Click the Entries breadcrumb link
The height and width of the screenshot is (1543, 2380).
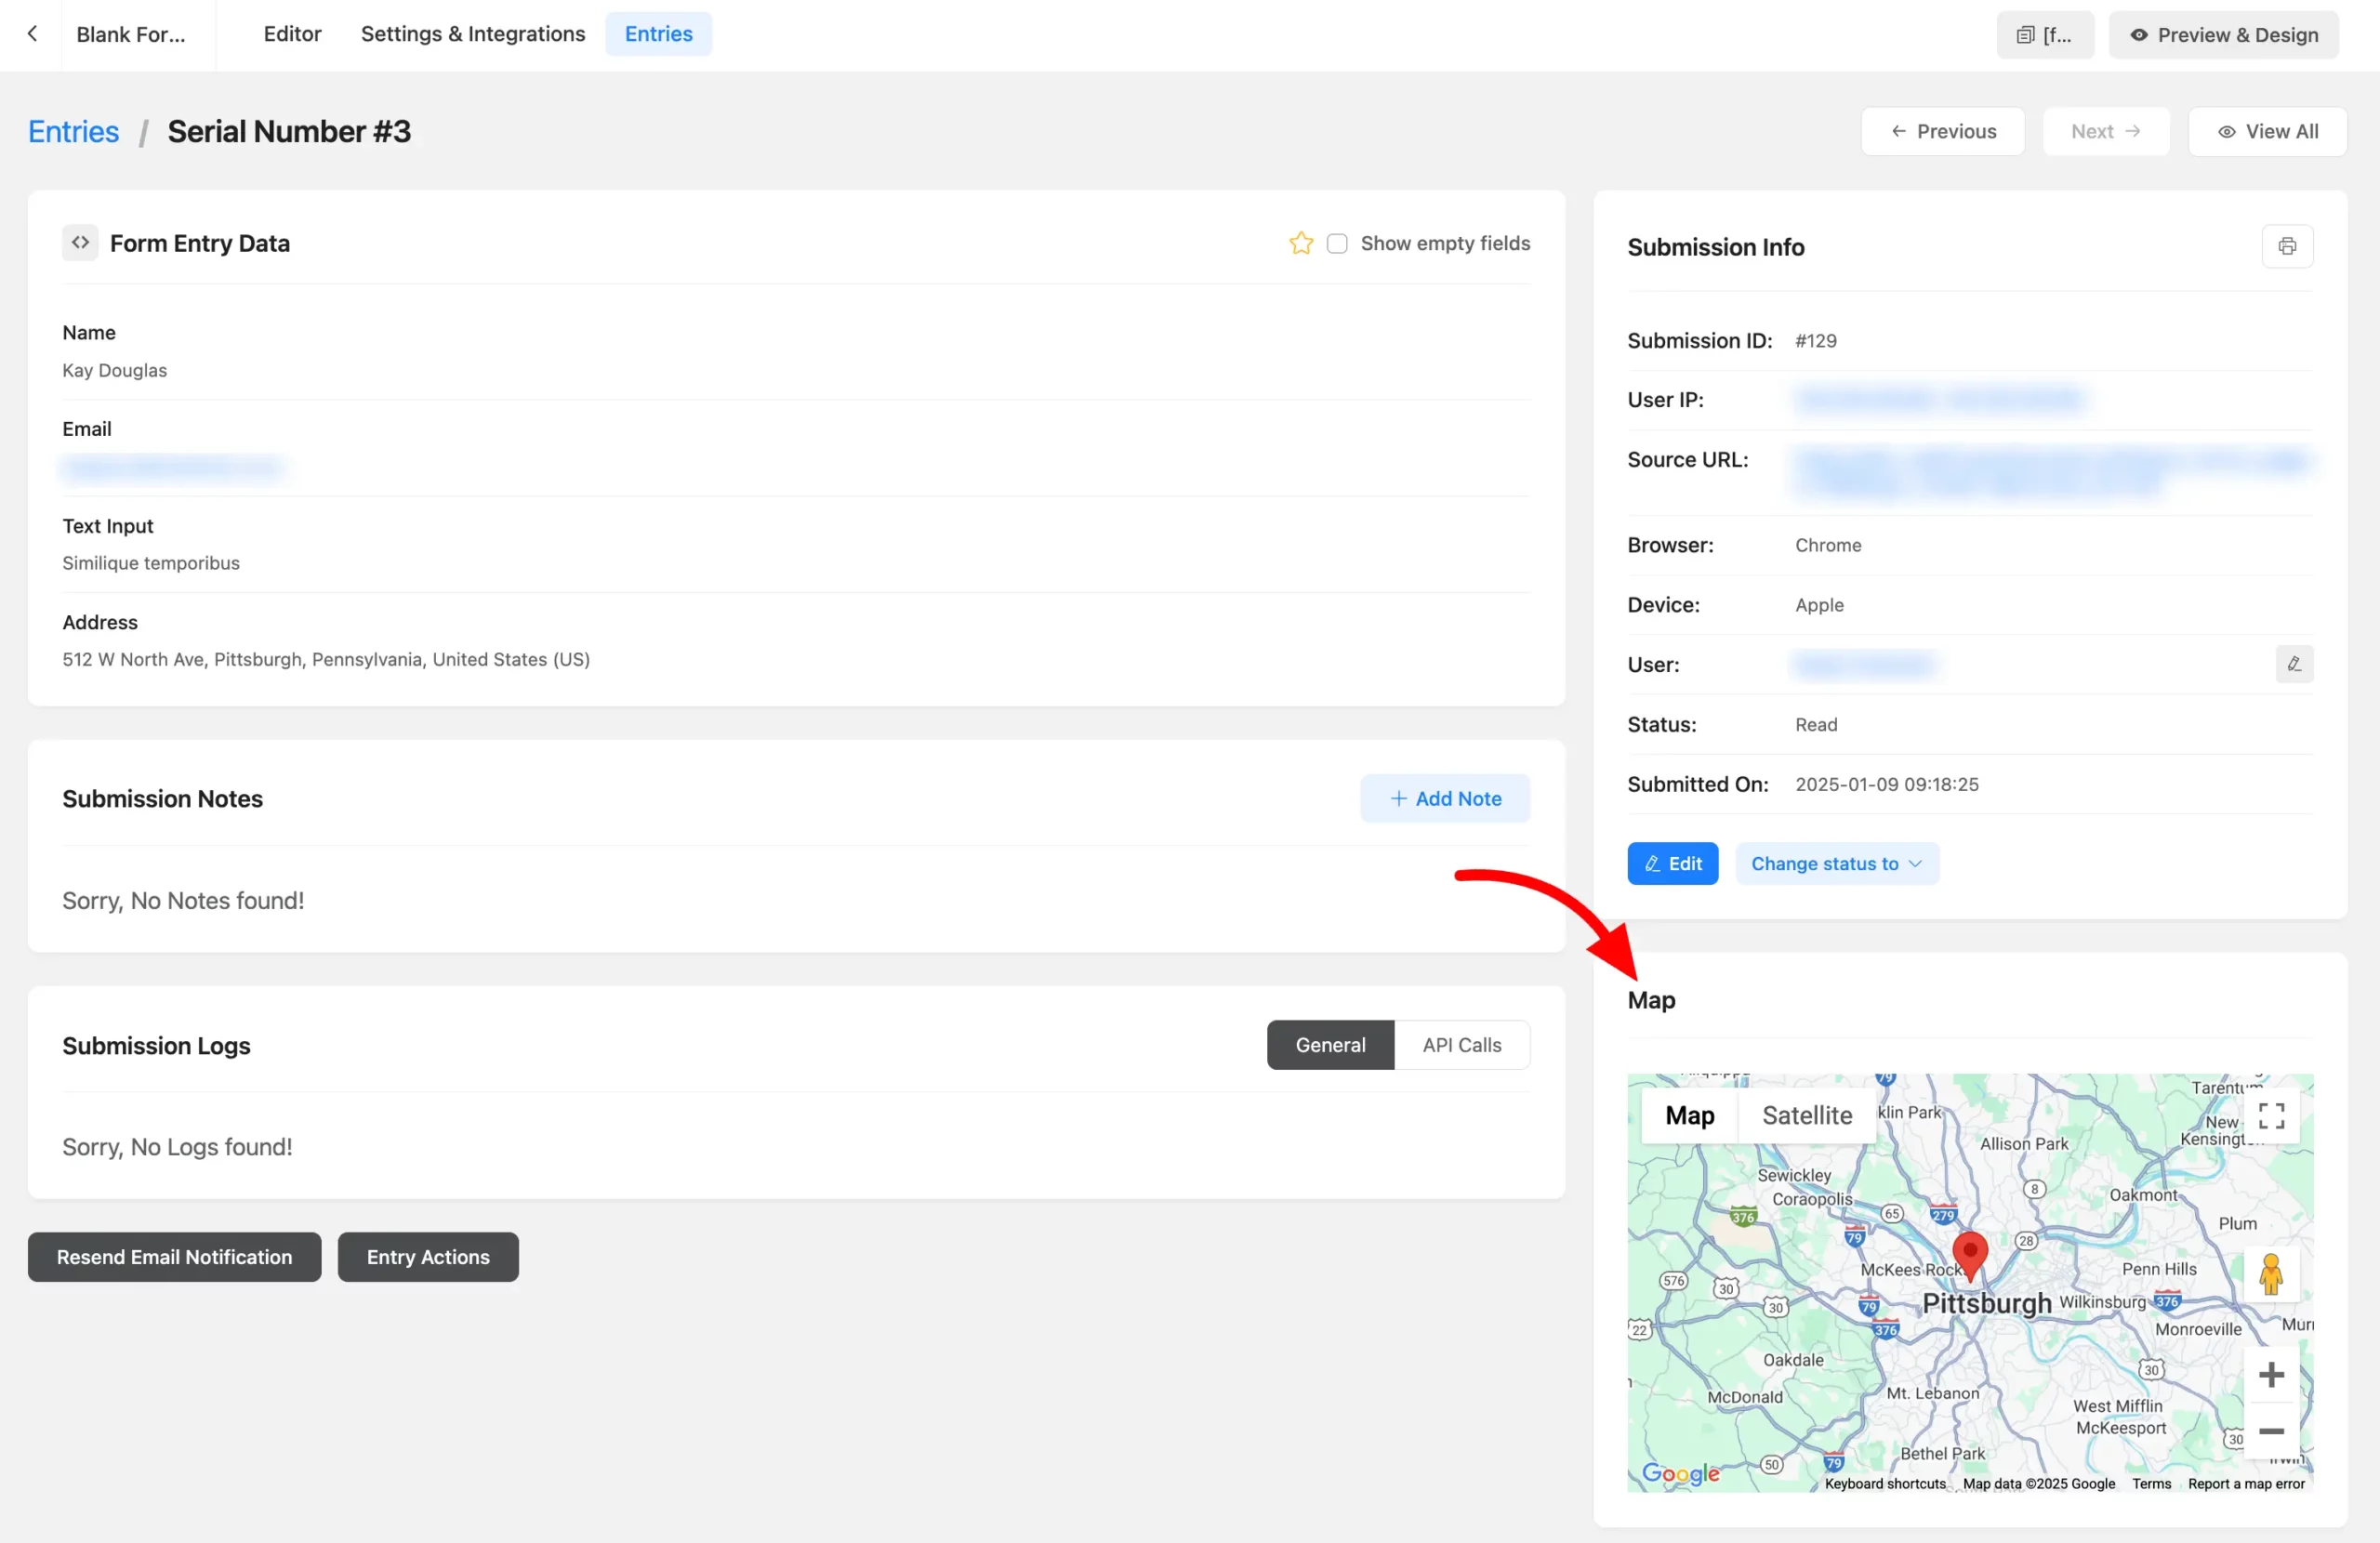click(73, 131)
